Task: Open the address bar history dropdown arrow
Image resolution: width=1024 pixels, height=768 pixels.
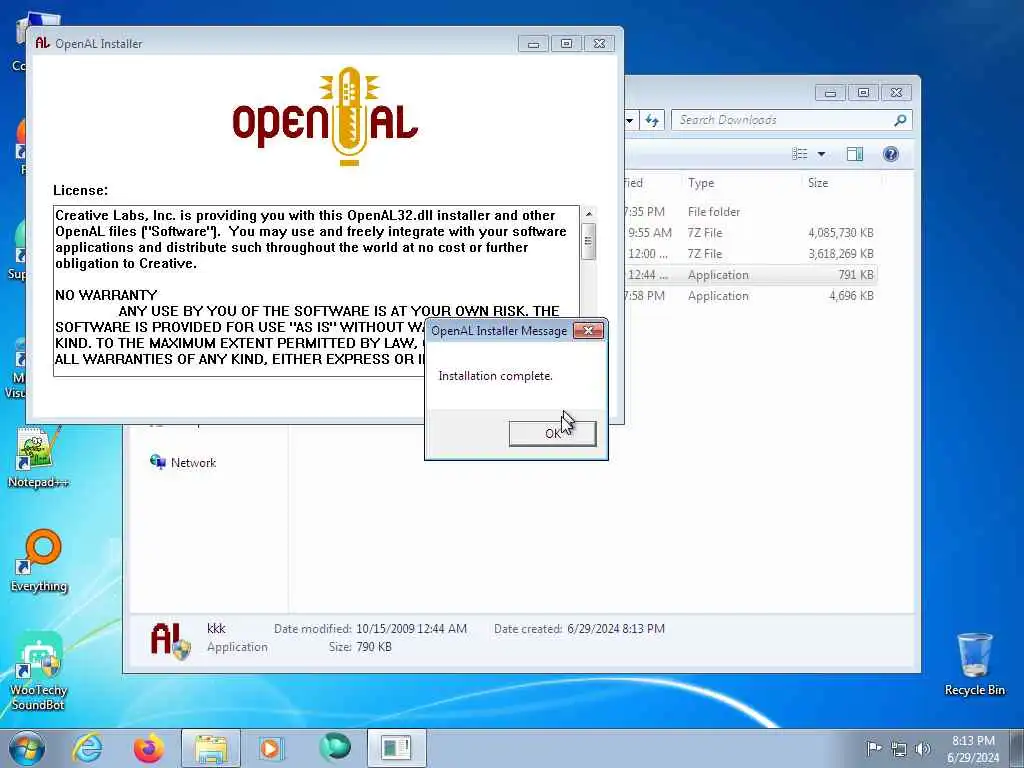Action: pyautogui.click(x=630, y=120)
